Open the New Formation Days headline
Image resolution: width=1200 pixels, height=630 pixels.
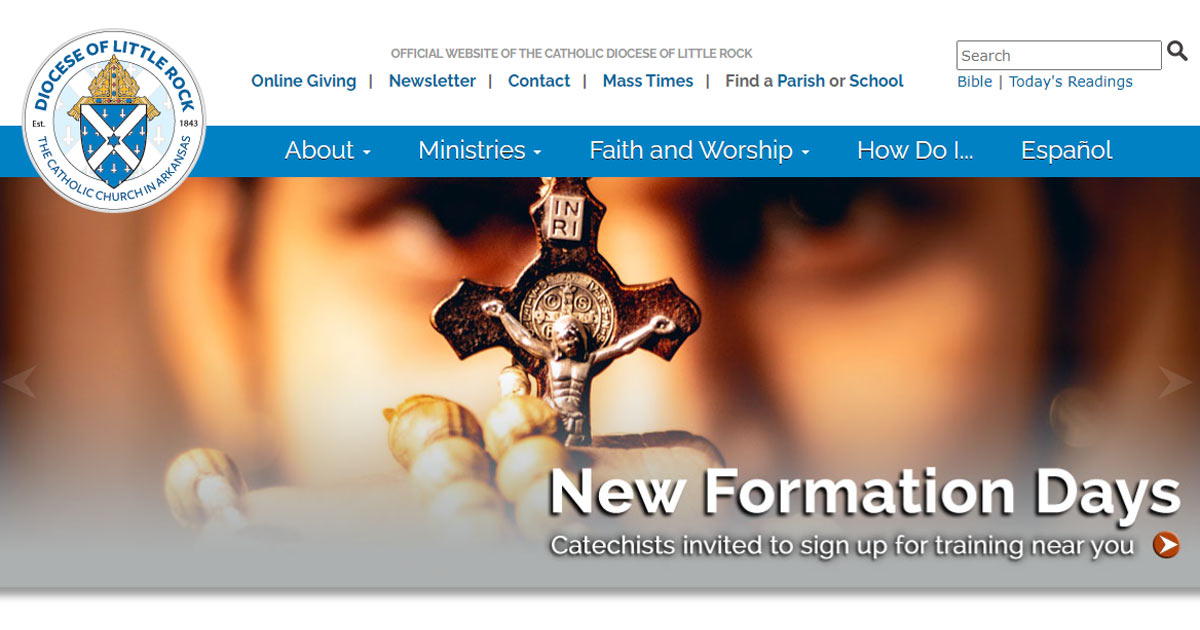pos(865,492)
